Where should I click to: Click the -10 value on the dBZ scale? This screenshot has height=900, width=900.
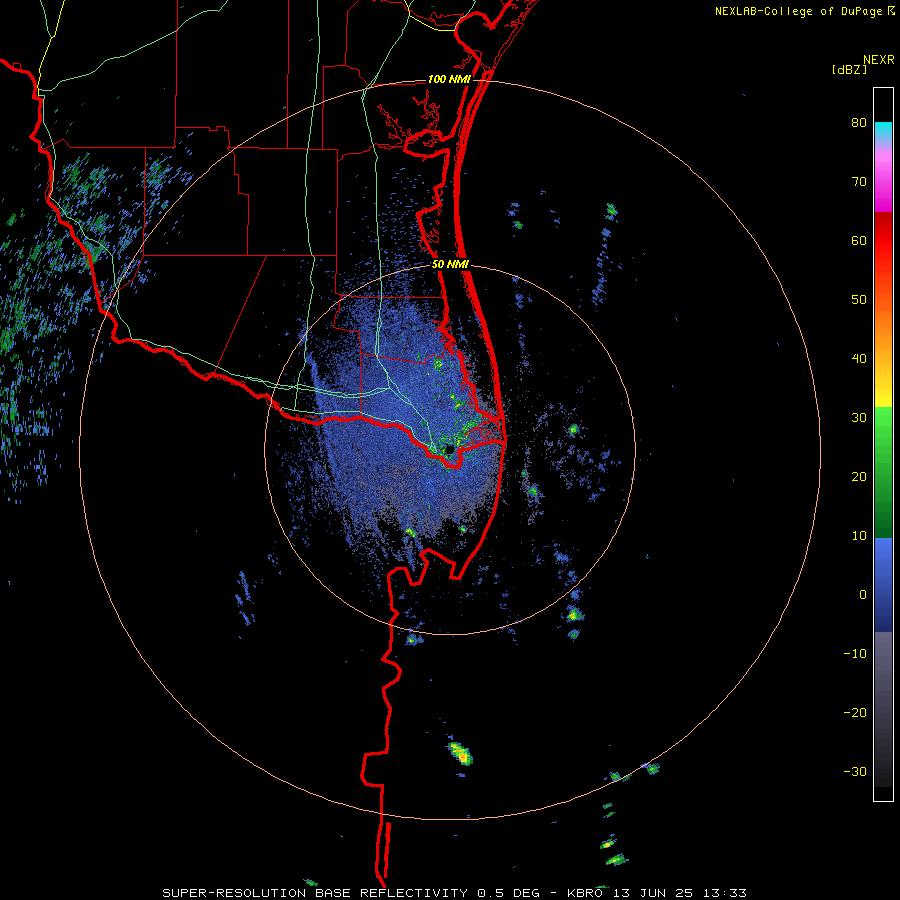[855, 654]
